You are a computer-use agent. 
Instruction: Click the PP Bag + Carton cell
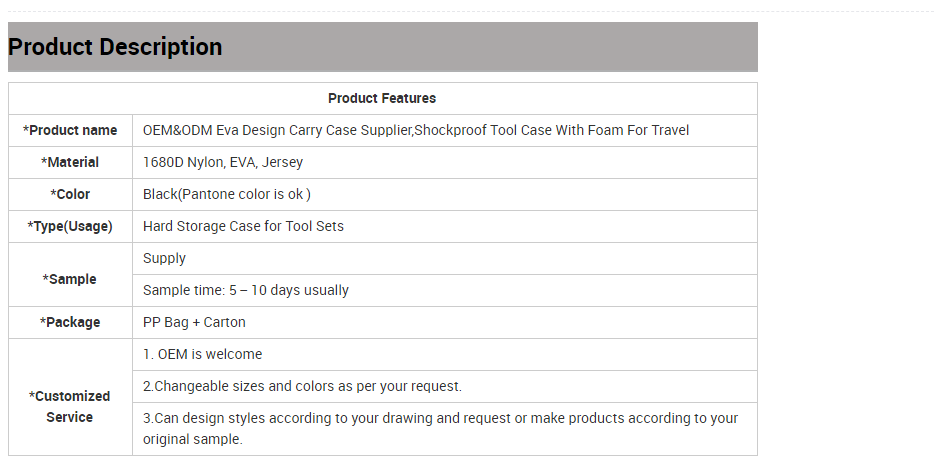click(x=445, y=323)
